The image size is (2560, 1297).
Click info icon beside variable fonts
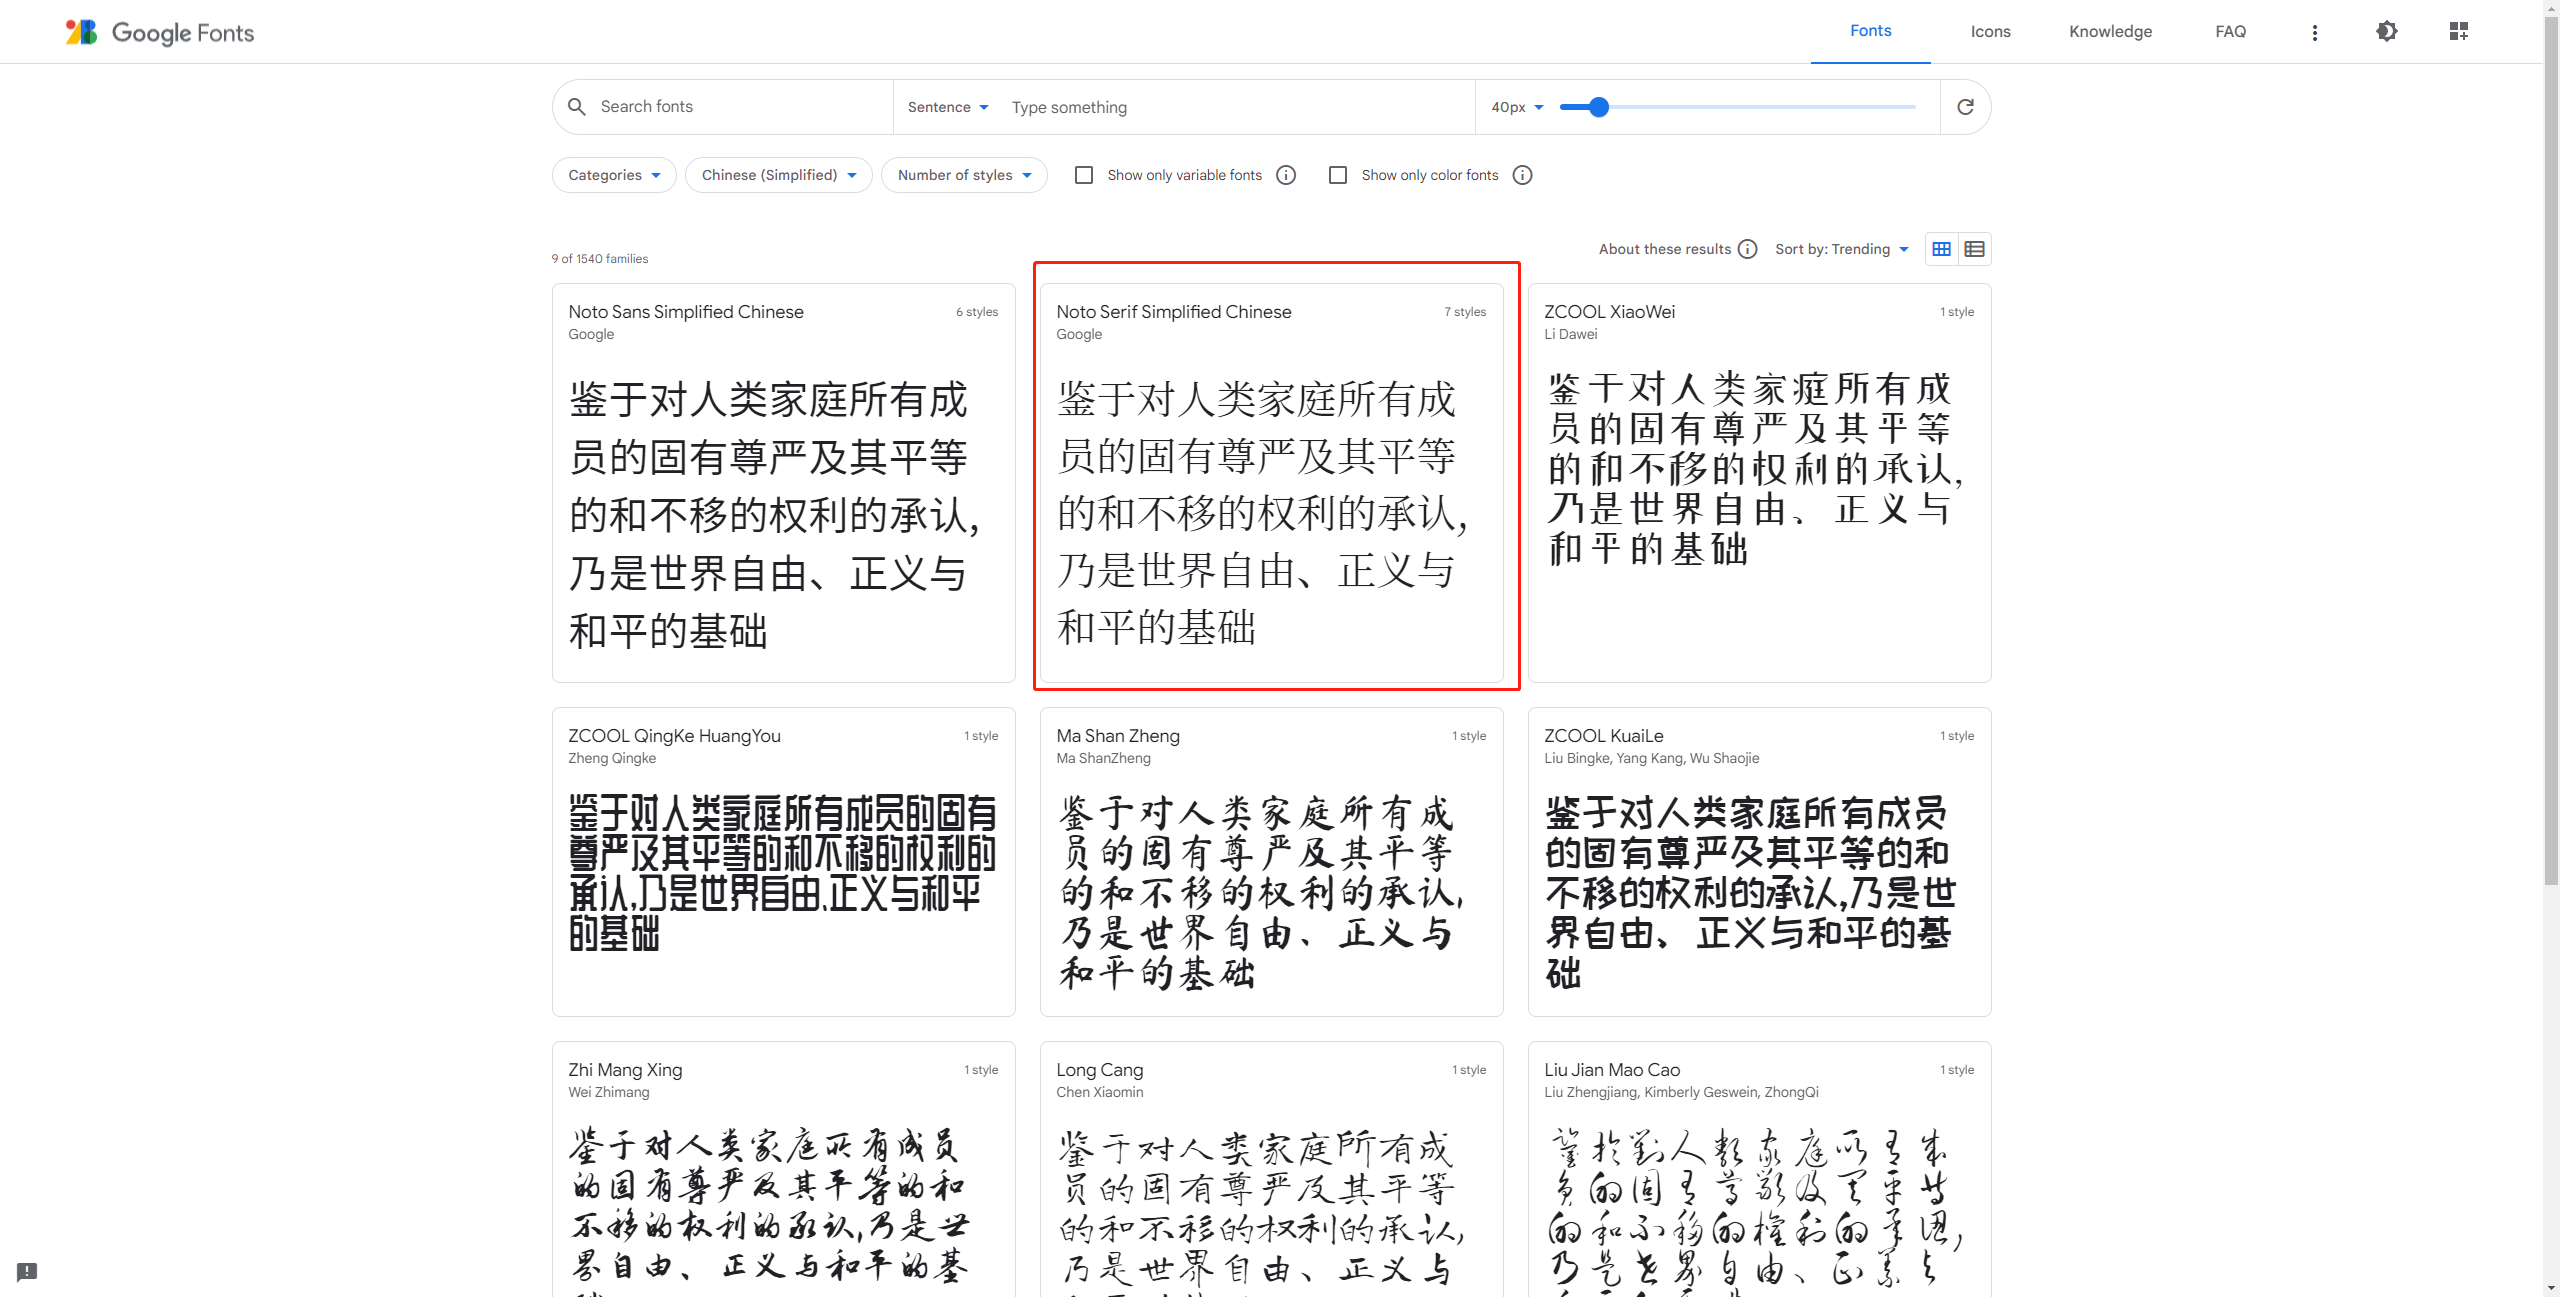pyautogui.click(x=1286, y=175)
